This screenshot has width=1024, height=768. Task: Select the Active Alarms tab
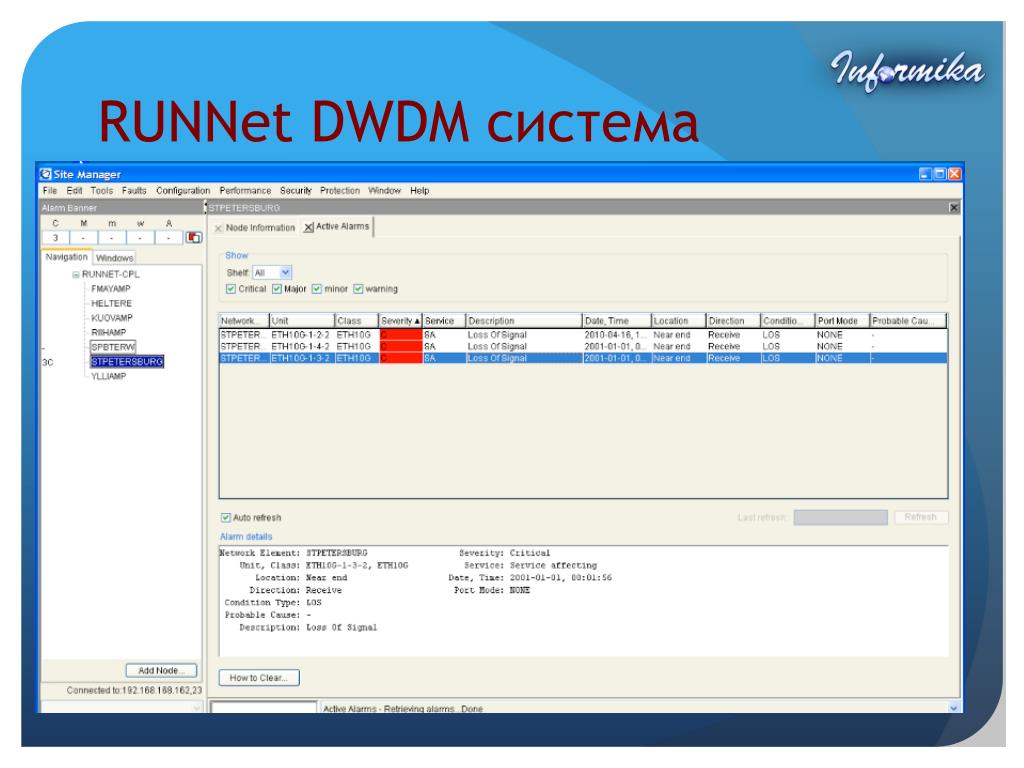coord(342,227)
